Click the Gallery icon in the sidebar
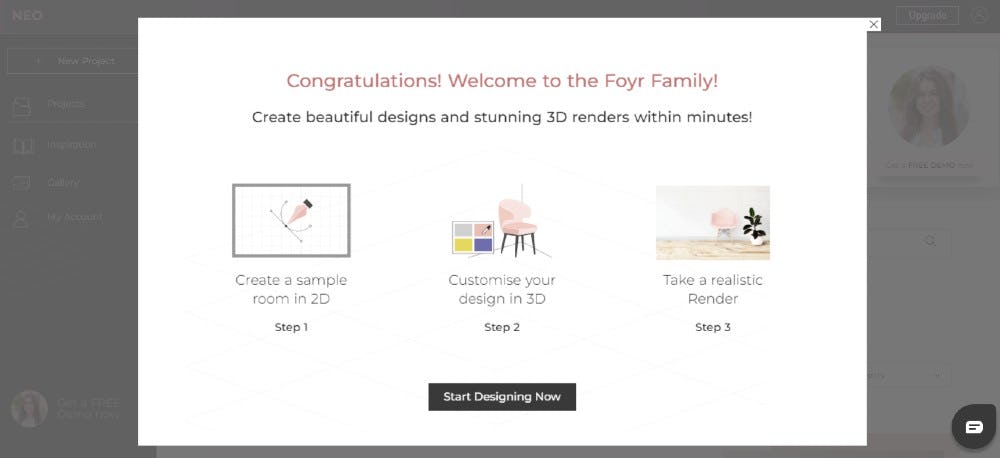Image resolution: width=1000 pixels, height=458 pixels. pyautogui.click(x=23, y=183)
